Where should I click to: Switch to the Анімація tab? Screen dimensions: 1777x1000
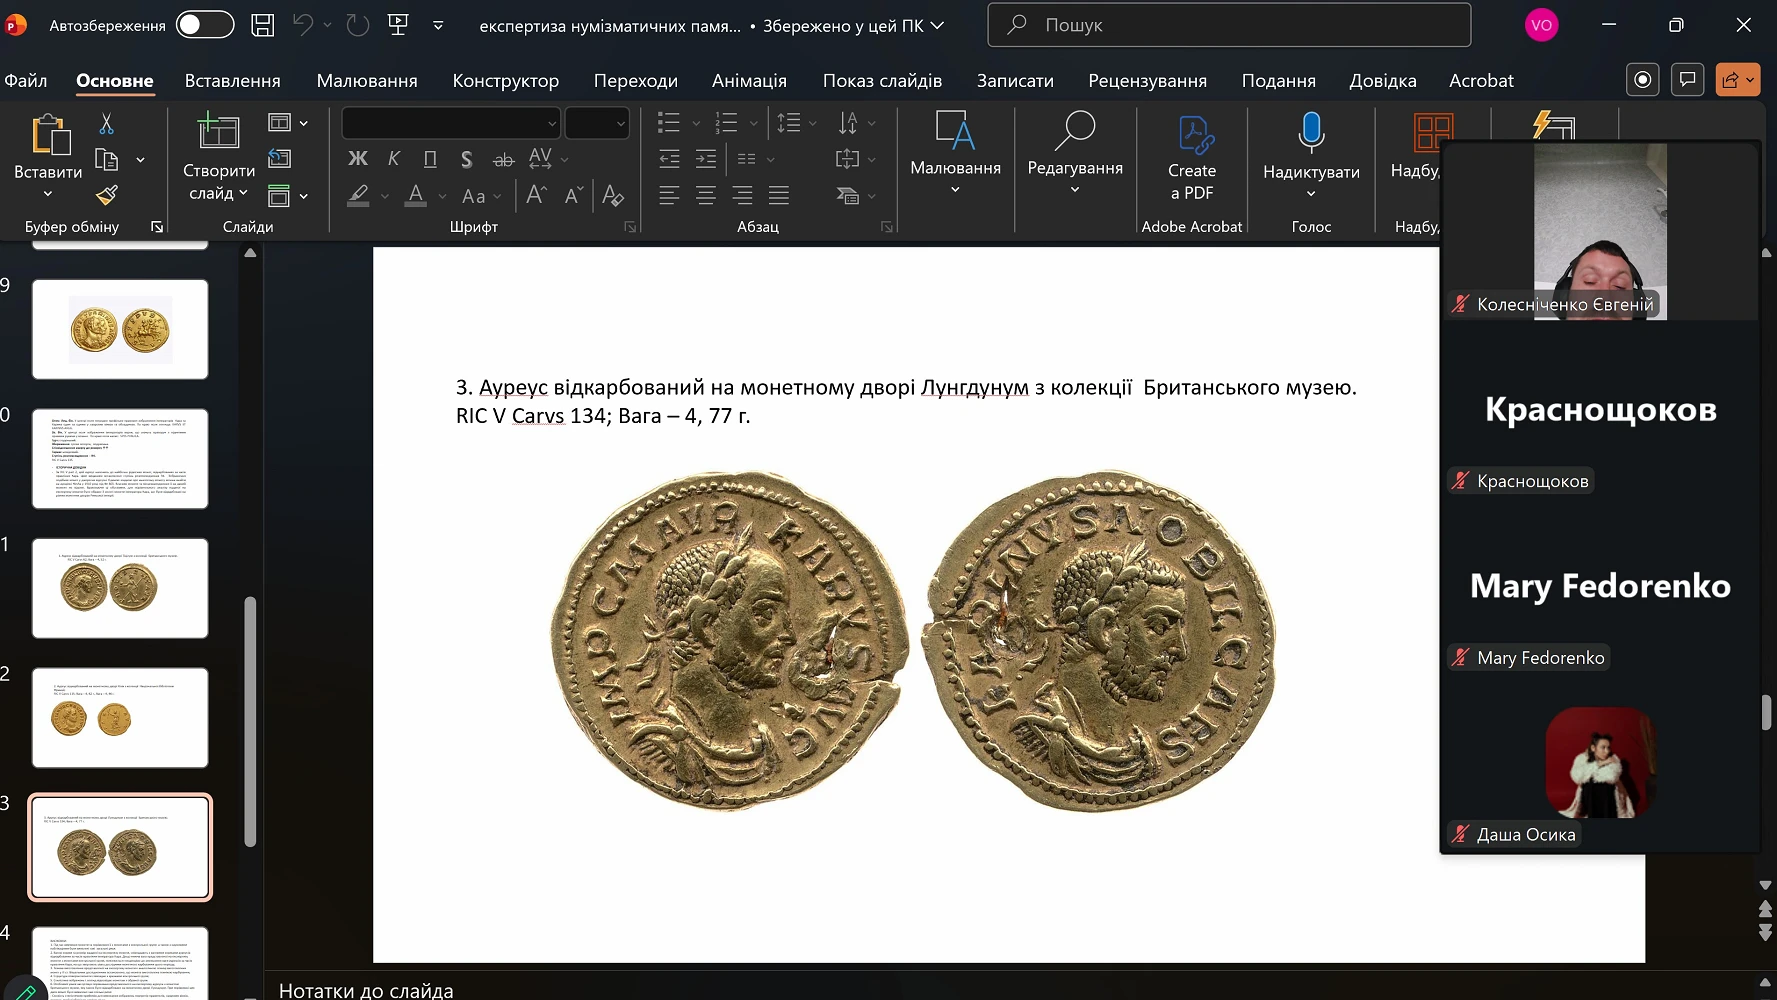pos(749,81)
